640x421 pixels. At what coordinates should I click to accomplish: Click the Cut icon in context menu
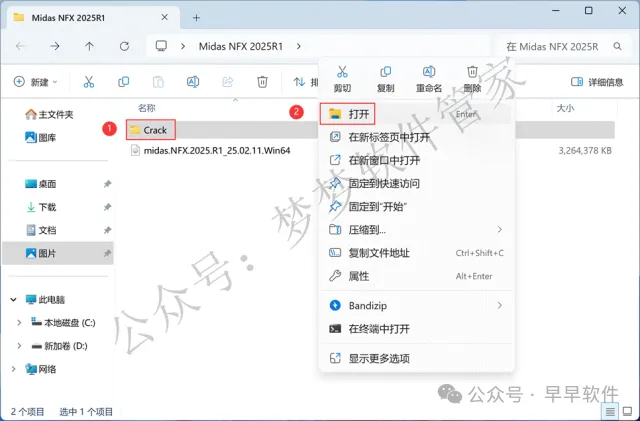pyautogui.click(x=342, y=72)
